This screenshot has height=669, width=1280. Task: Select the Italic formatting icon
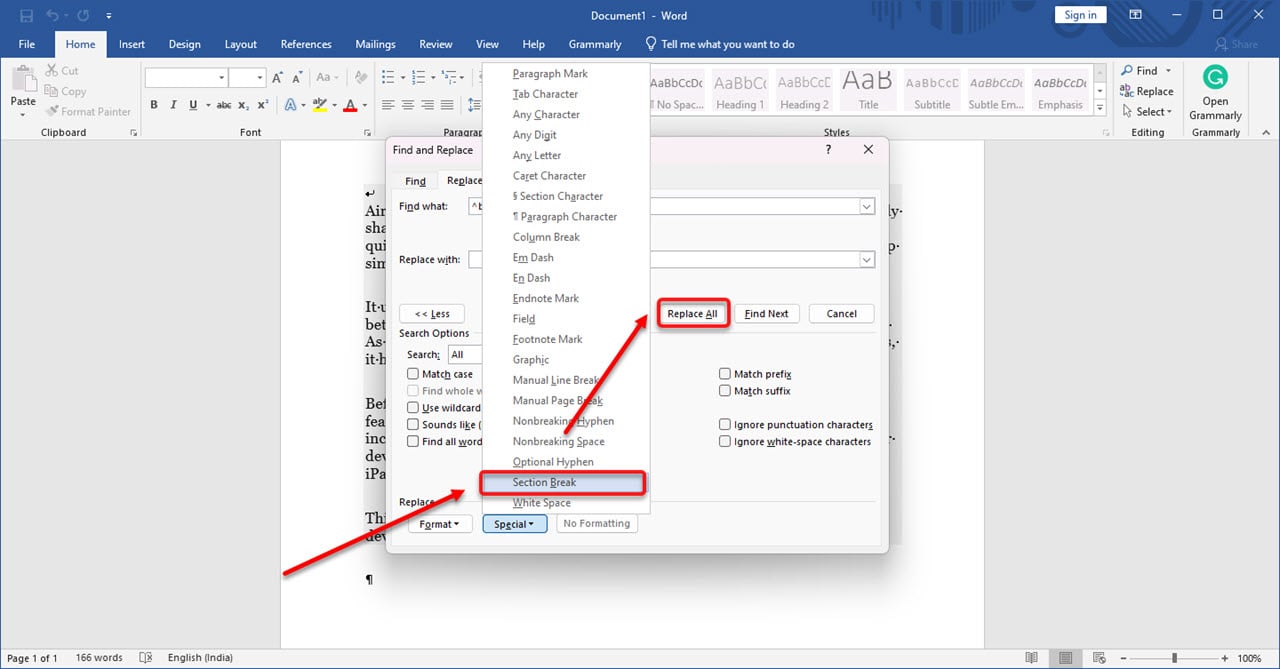click(x=174, y=104)
